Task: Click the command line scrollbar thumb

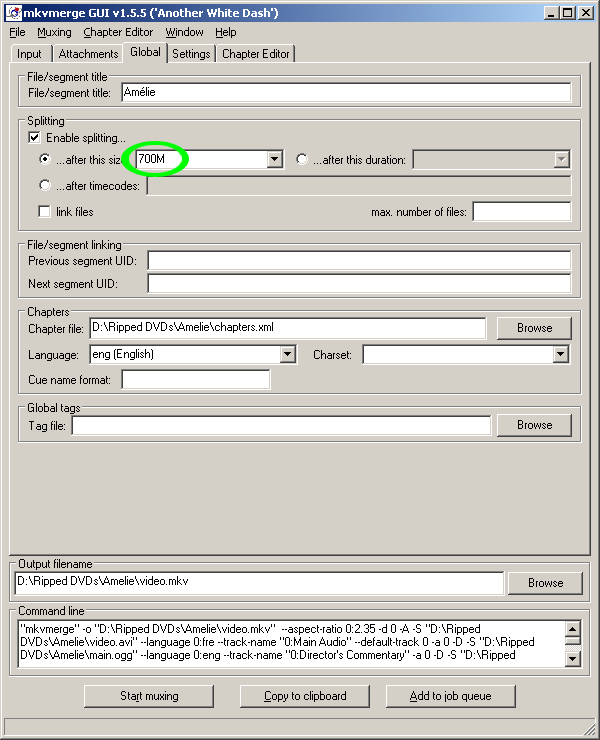Action: point(573,641)
